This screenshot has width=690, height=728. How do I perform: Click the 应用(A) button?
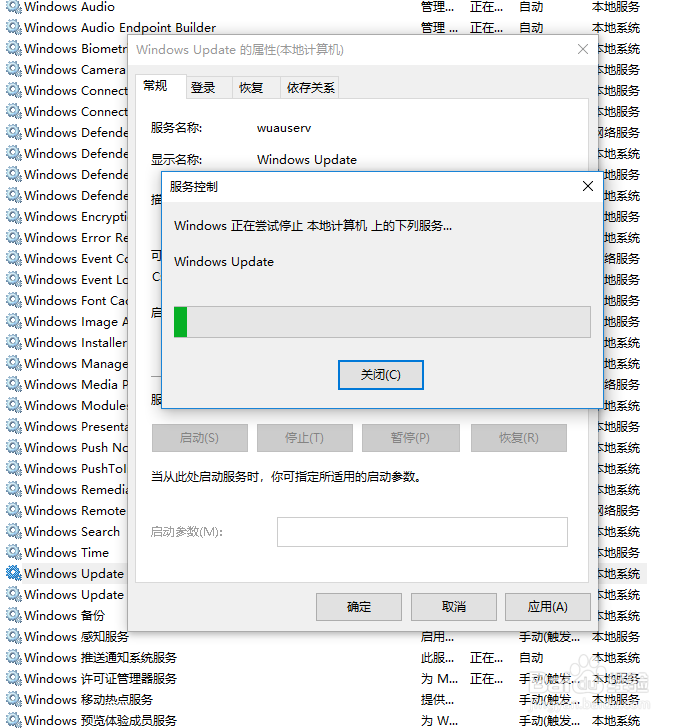pyautogui.click(x=547, y=607)
